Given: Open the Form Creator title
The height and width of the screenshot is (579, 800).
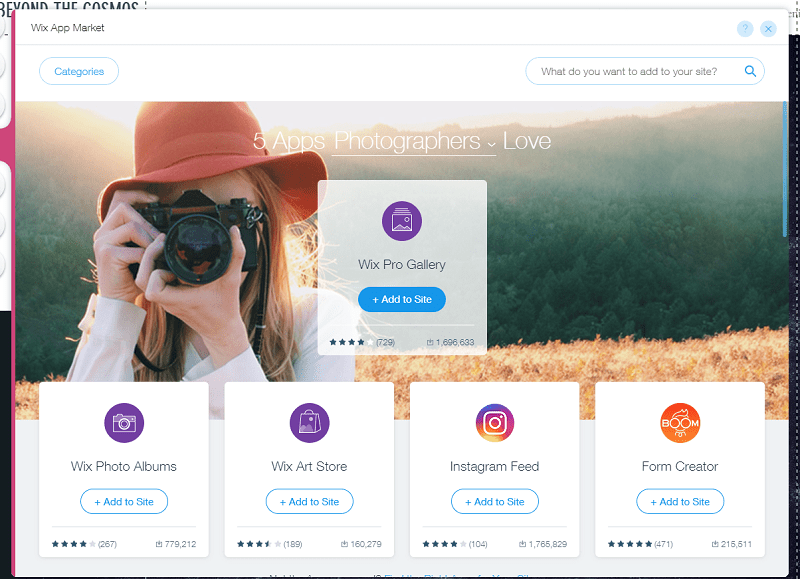Looking at the screenshot, I should pos(680,467).
